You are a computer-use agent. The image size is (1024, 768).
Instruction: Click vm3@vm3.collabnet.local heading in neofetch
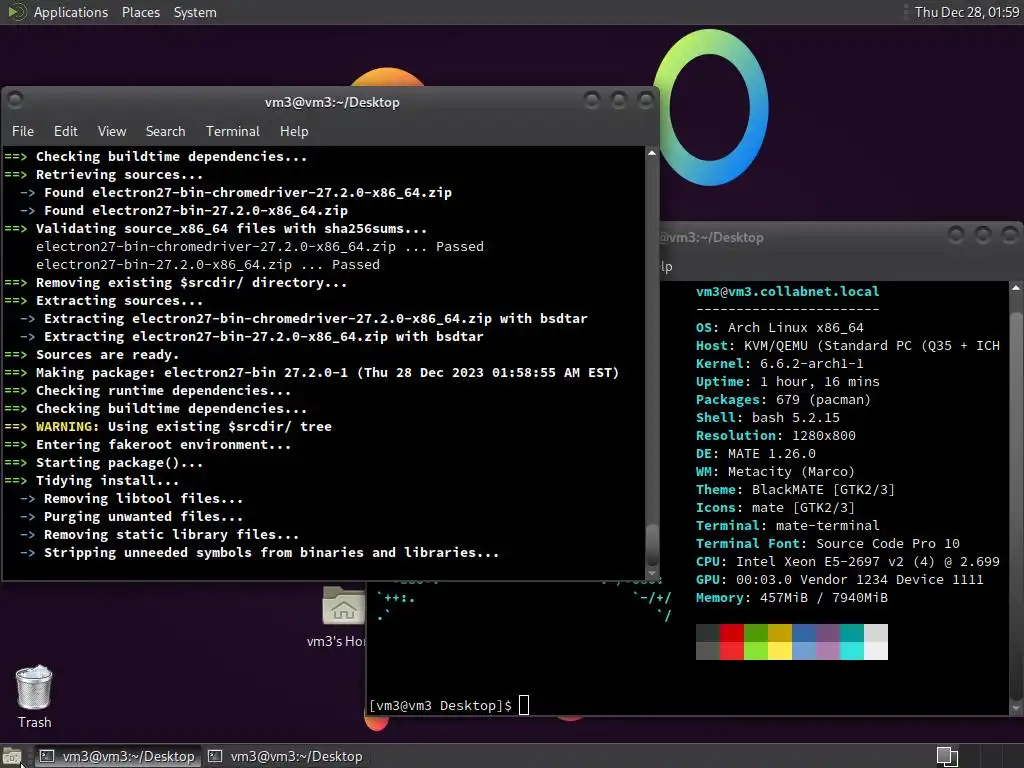(788, 291)
